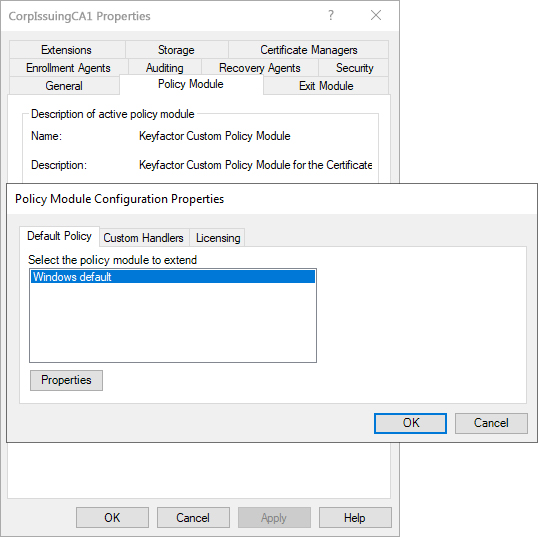
Task: Open the Recovery Agents tab
Action: (260, 68)
